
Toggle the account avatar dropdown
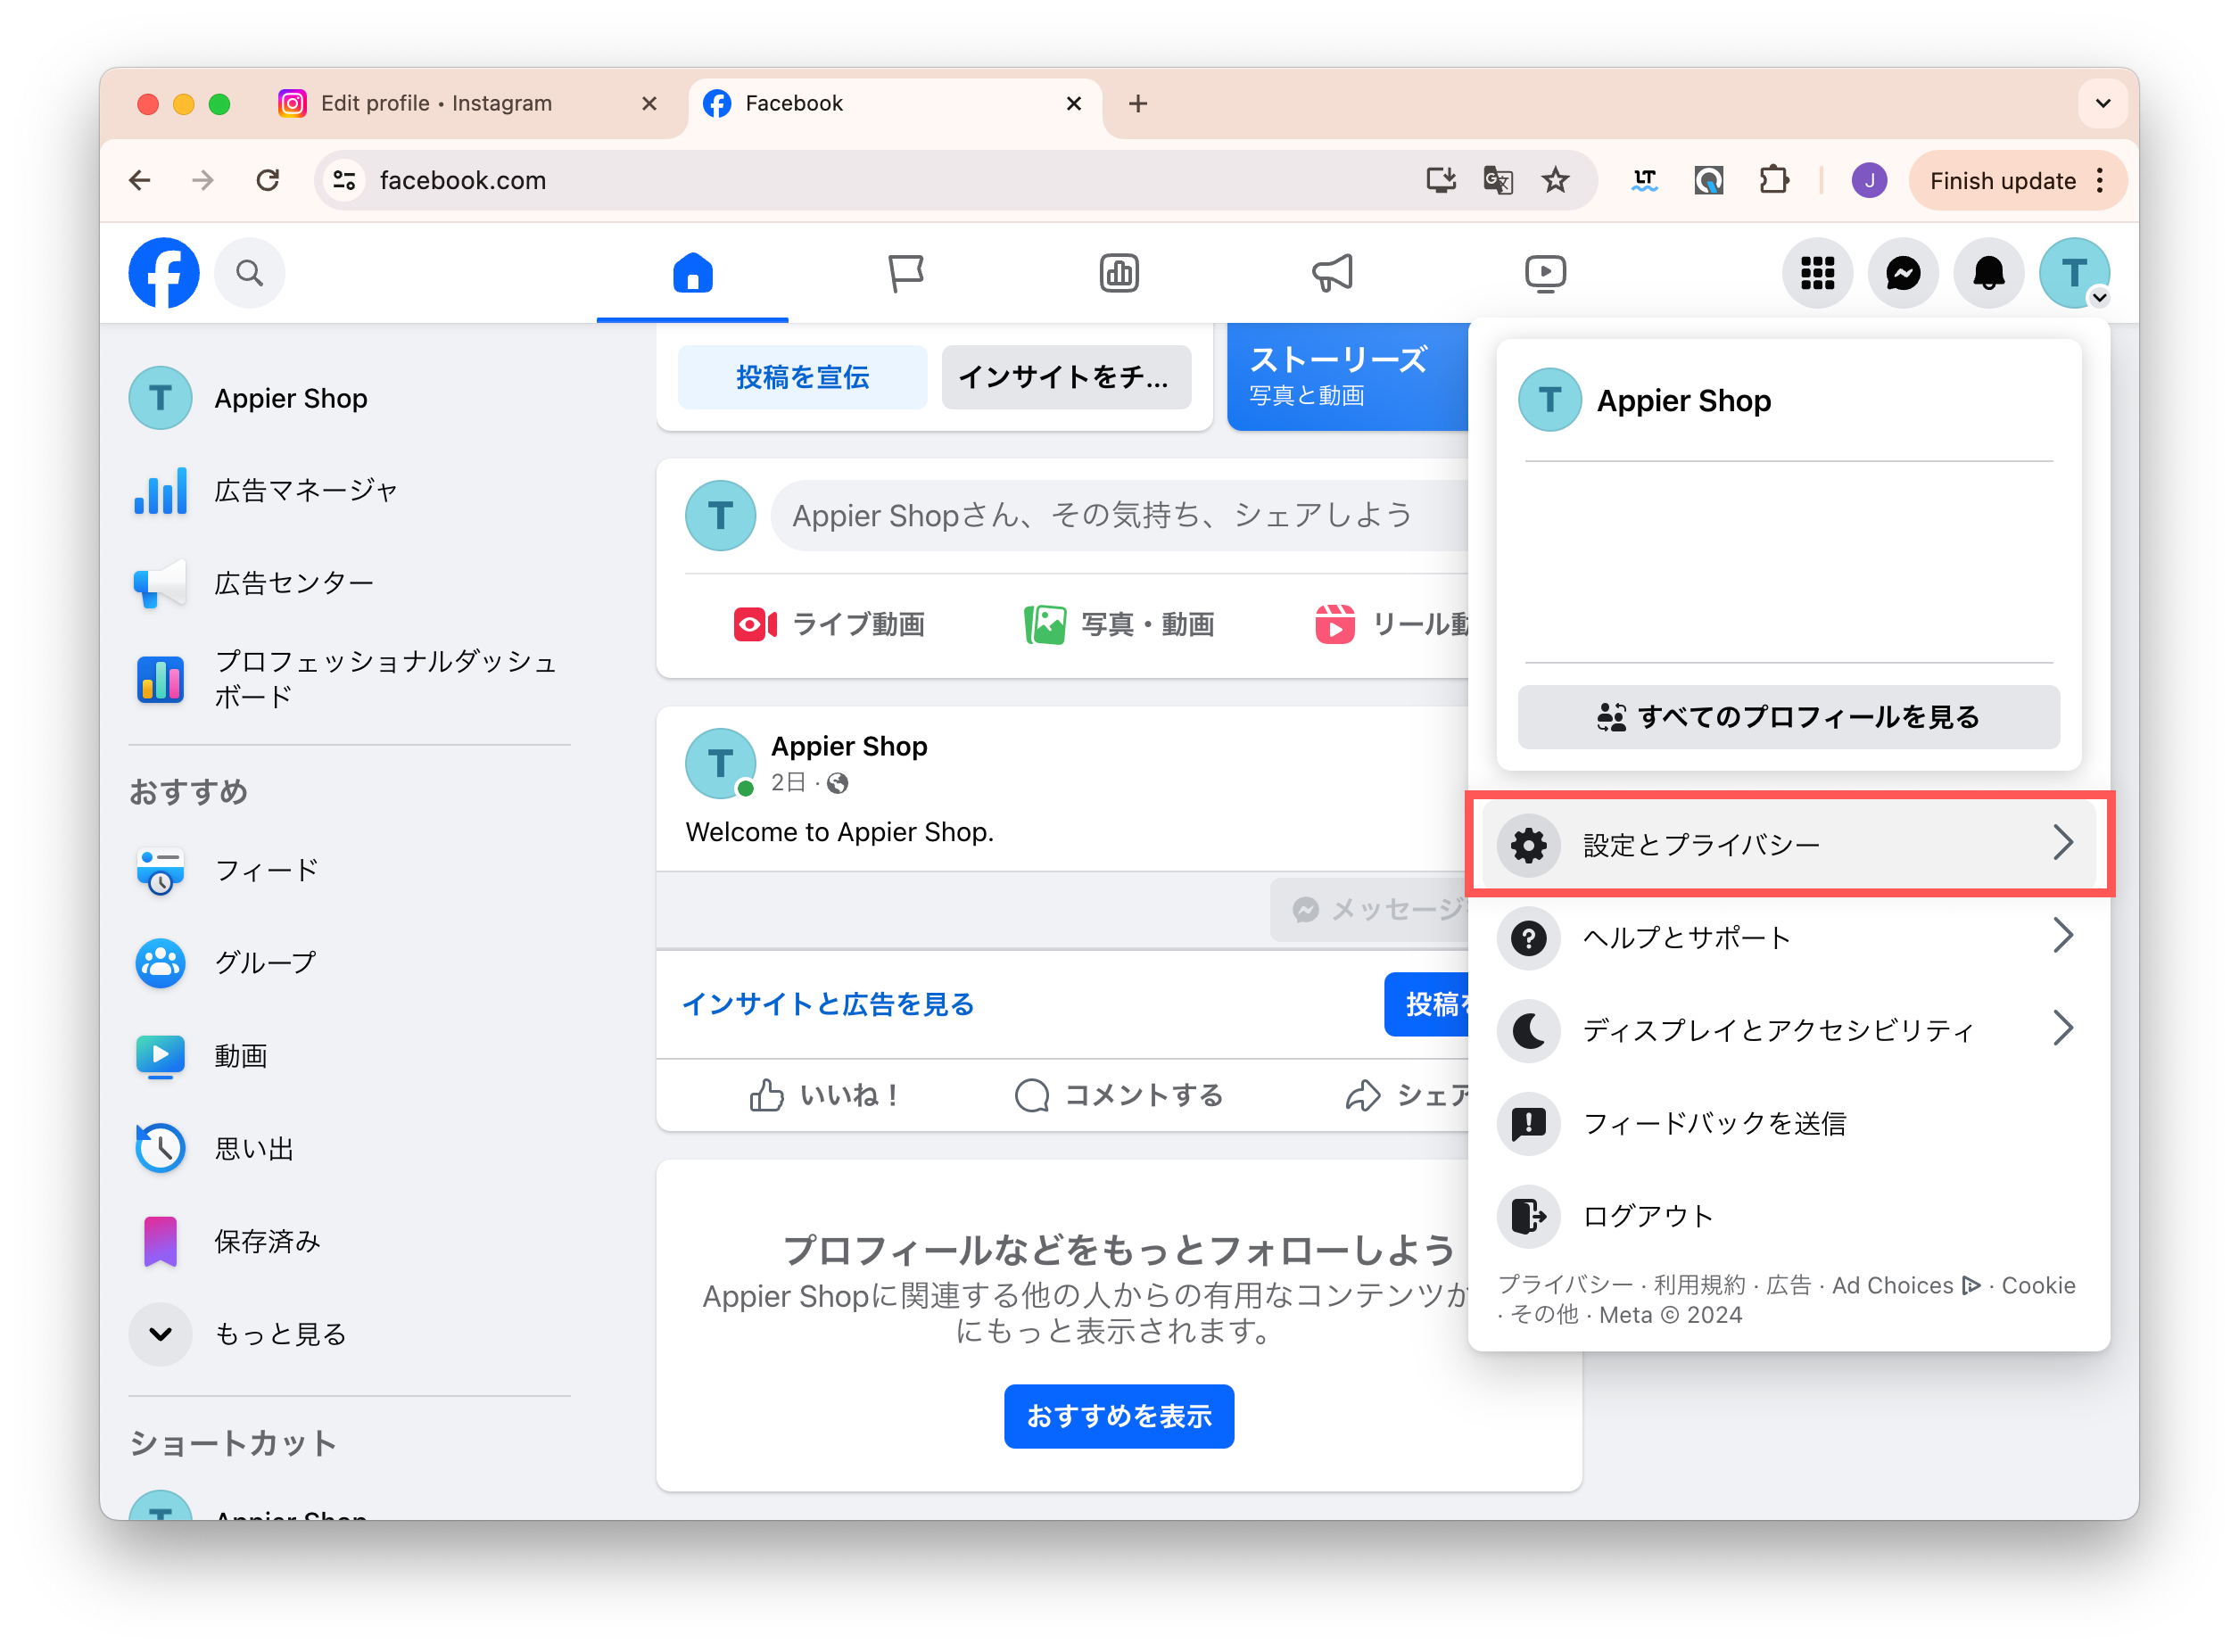2075,273
